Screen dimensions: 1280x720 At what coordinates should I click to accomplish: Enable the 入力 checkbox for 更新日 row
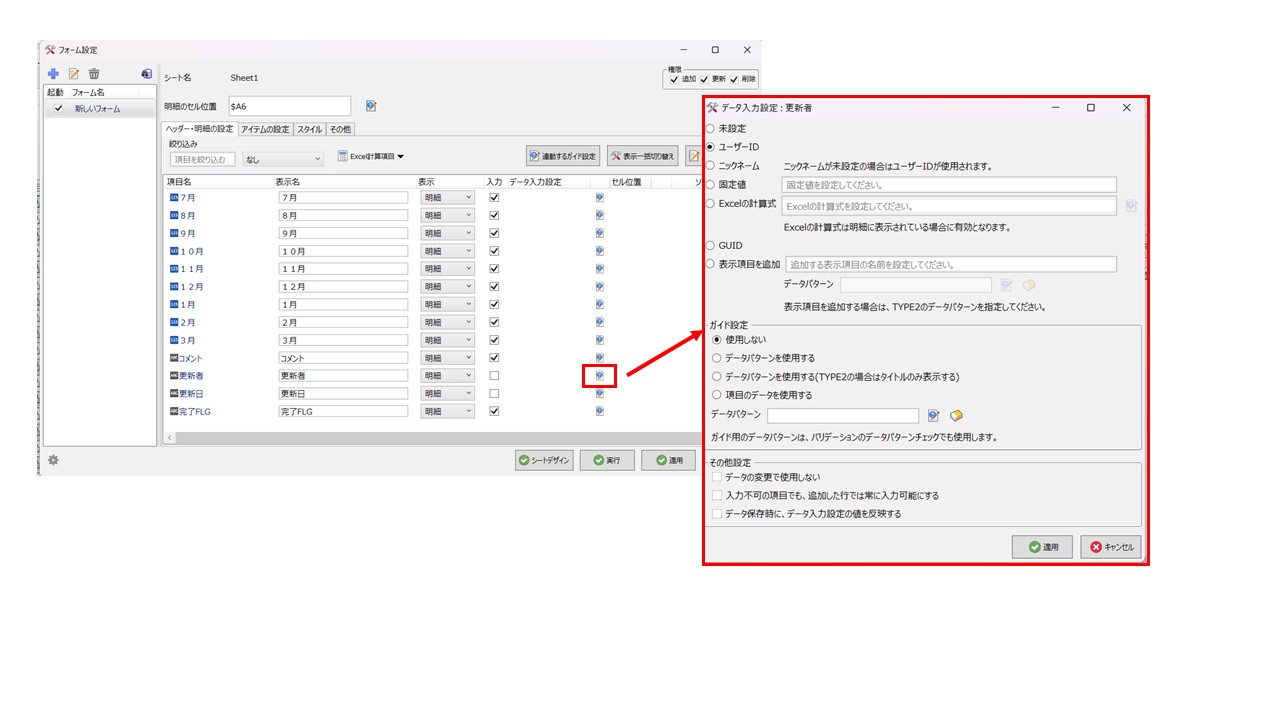pyautogui.click(x=493, y=393)
